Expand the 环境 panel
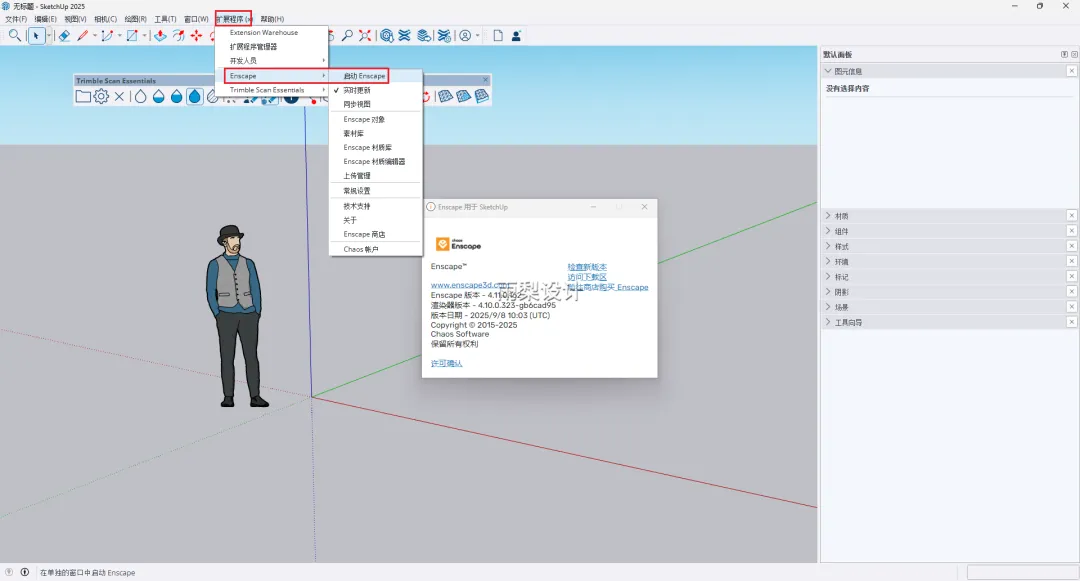Image resolution: width=1080 pixels, height=581 pixels. click(x=828, y=261)
